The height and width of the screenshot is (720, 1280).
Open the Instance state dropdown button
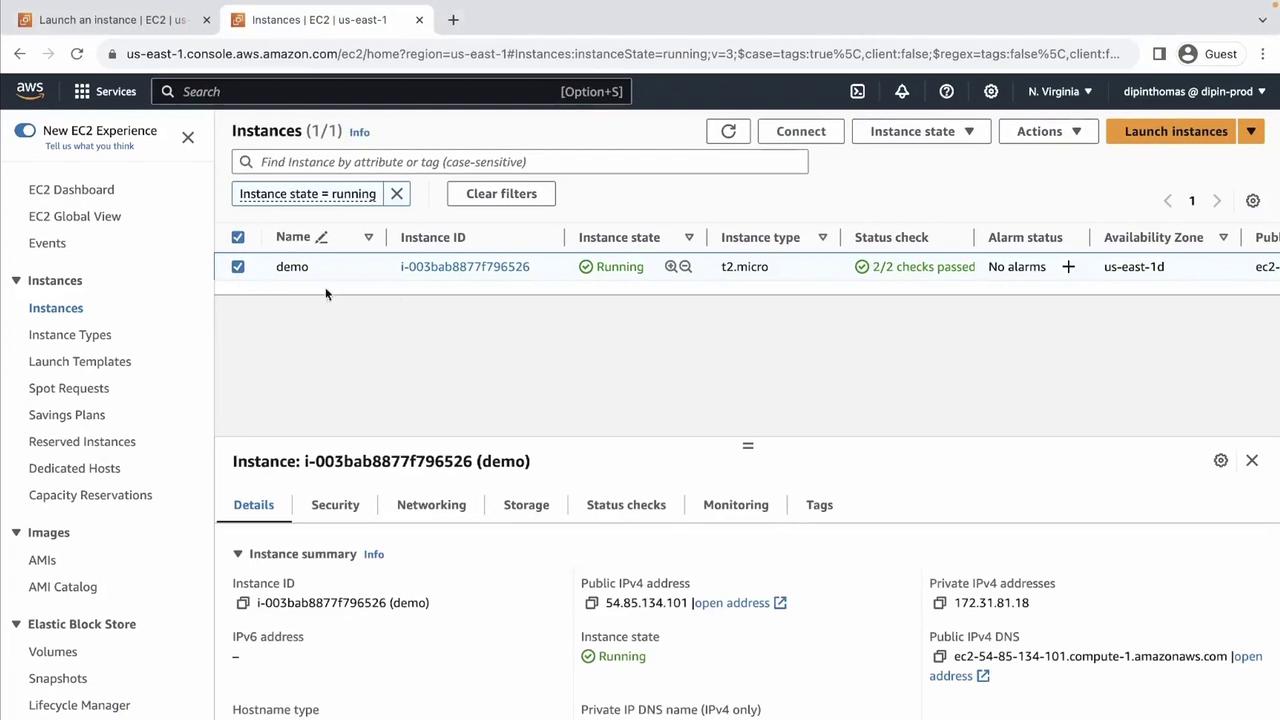pos(921,131)
